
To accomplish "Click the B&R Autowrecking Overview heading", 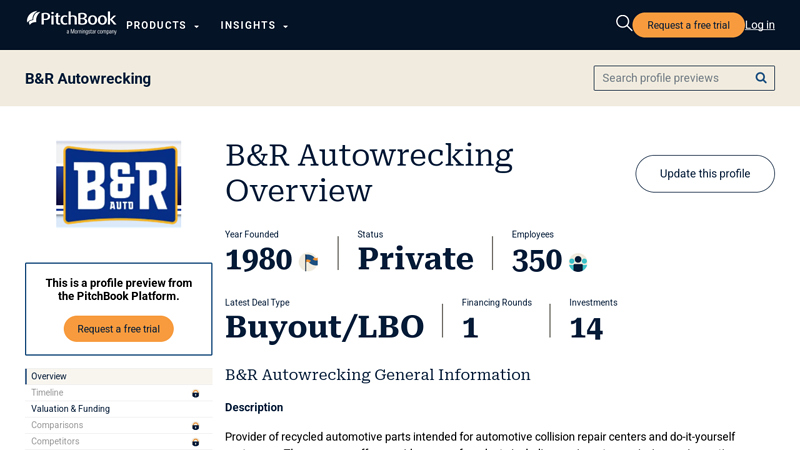I will click(x=369, y=173).
